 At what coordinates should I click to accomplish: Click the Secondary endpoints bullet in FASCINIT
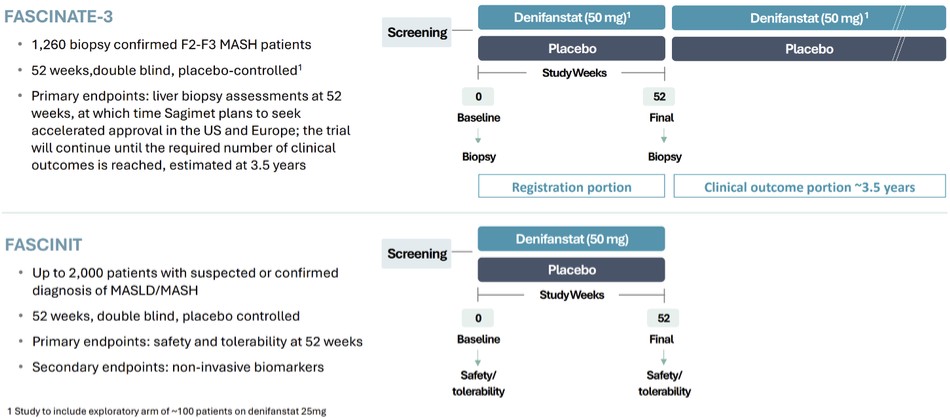[x=174, y=367]
